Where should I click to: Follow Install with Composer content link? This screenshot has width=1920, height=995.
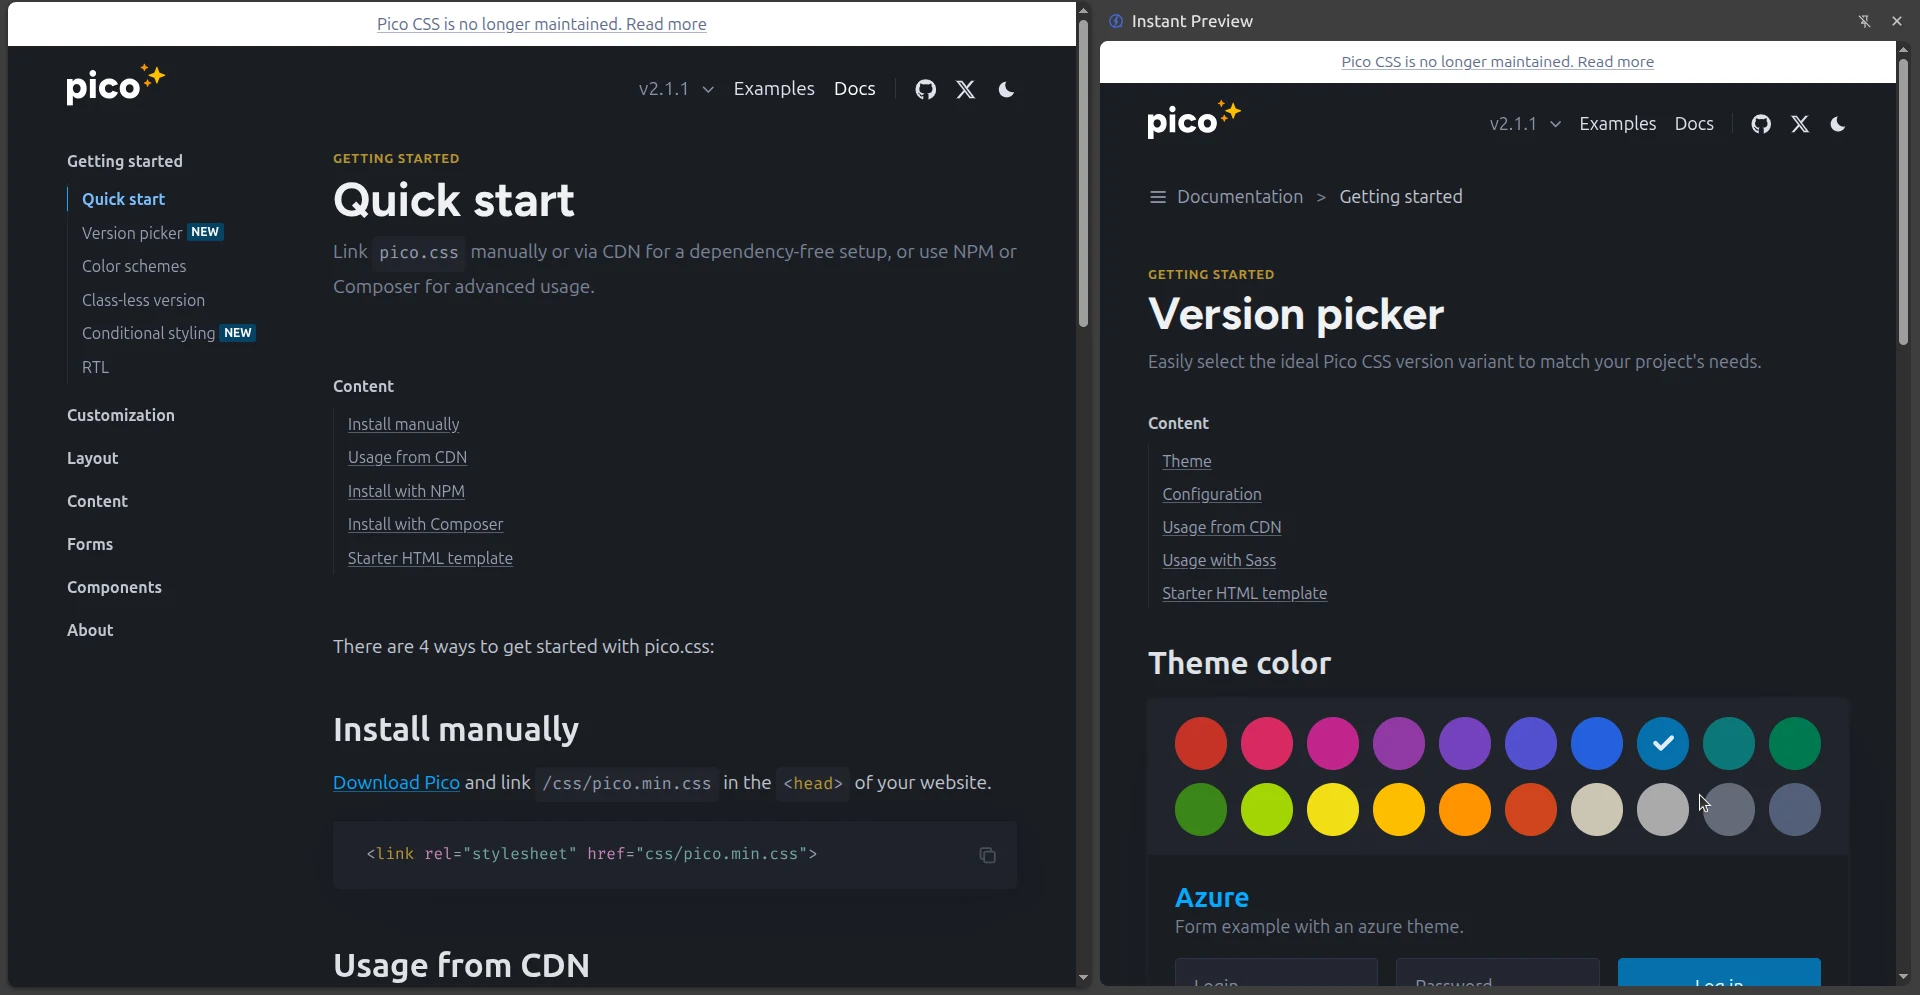click(425, 524)
